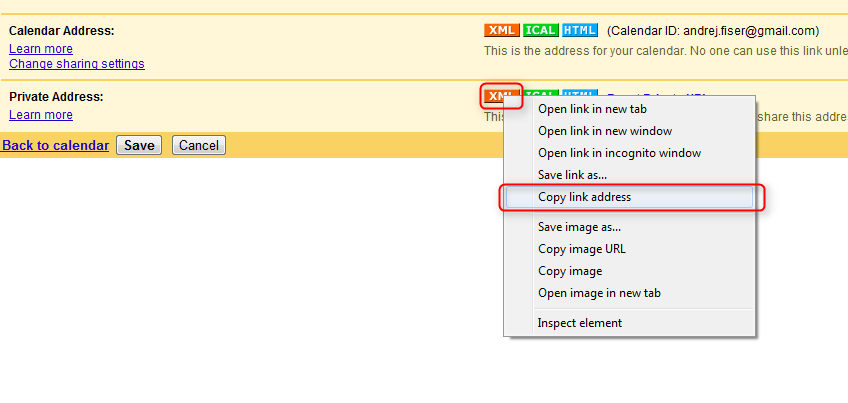This screenshot has height=403, width=848.
Task: Open Learn more under Private Address
Action: (x=41, y=115)
